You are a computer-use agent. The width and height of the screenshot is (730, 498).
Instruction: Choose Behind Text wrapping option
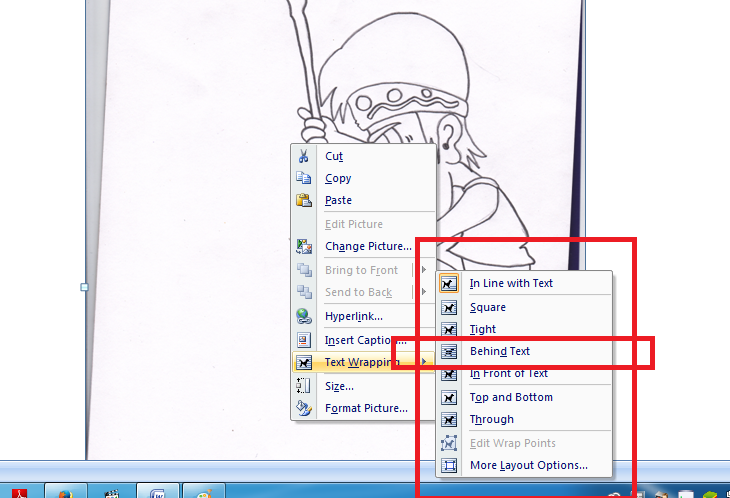click(x=524, y=351)
